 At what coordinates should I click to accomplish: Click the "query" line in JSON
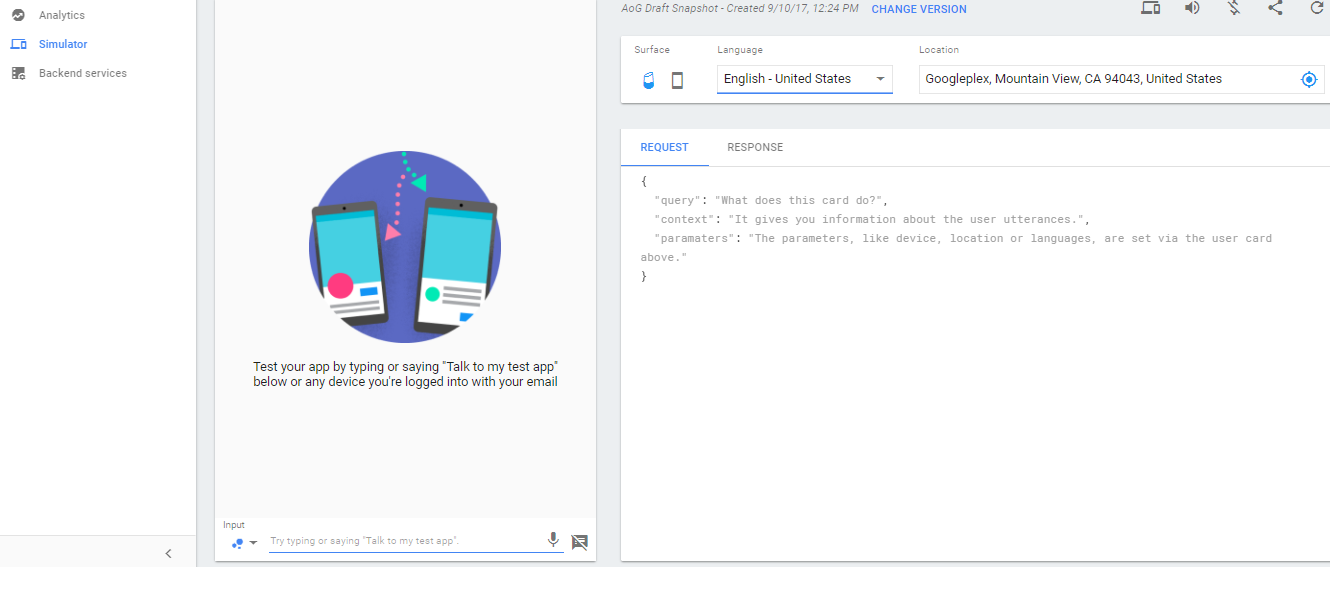coord(770,200)
